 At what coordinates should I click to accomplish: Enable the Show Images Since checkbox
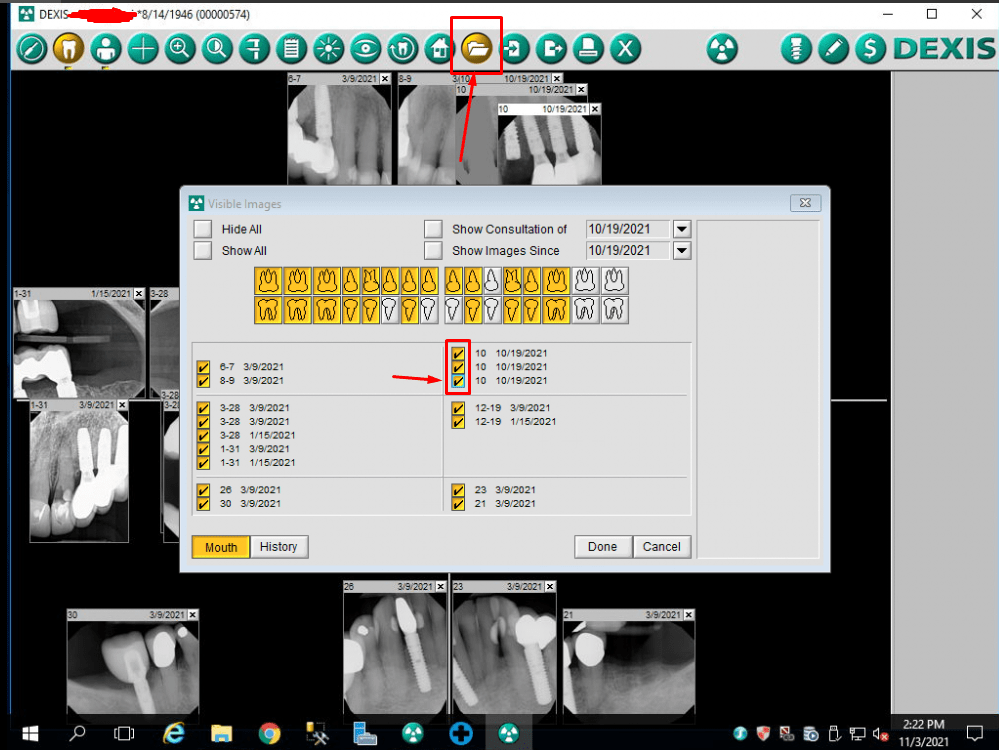(x=433, y=250)
